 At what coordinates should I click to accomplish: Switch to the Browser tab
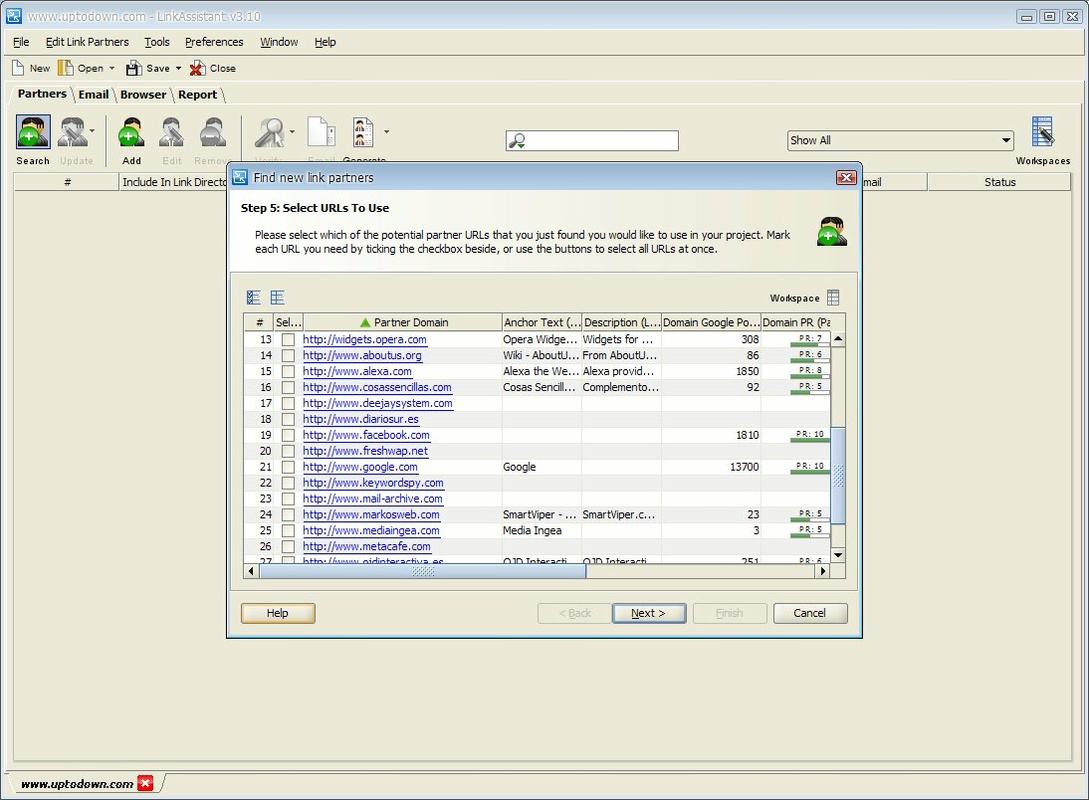143,94
